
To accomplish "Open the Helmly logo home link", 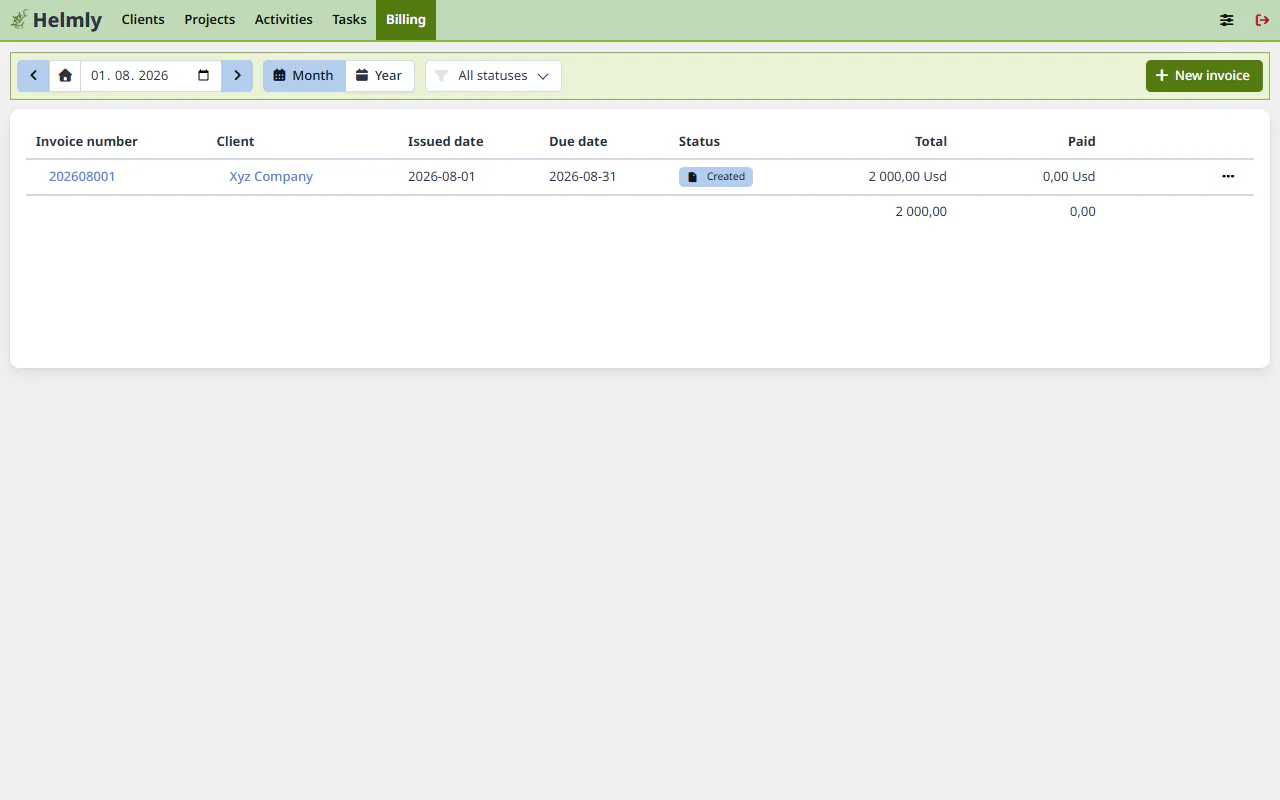I will (x=56, y=19).
